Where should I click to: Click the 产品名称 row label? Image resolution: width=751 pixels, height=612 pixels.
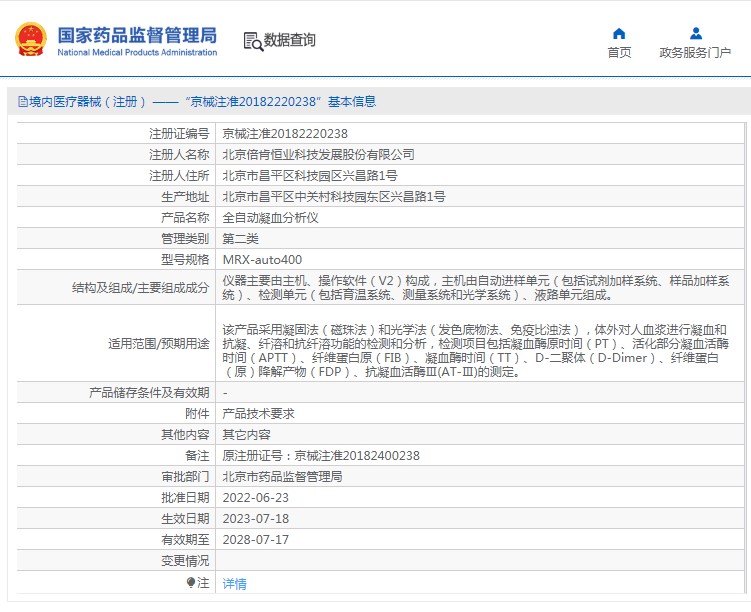coord(185,218)
